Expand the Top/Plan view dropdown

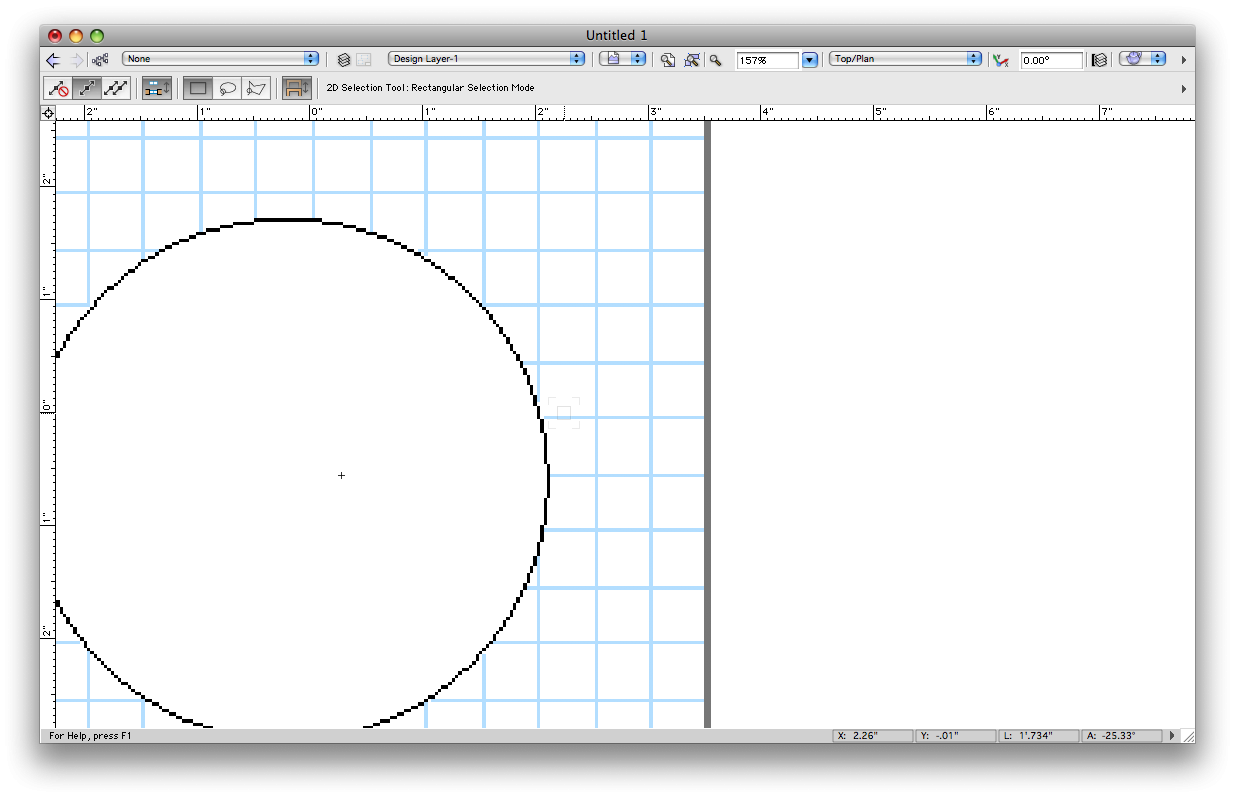(905, 59)
